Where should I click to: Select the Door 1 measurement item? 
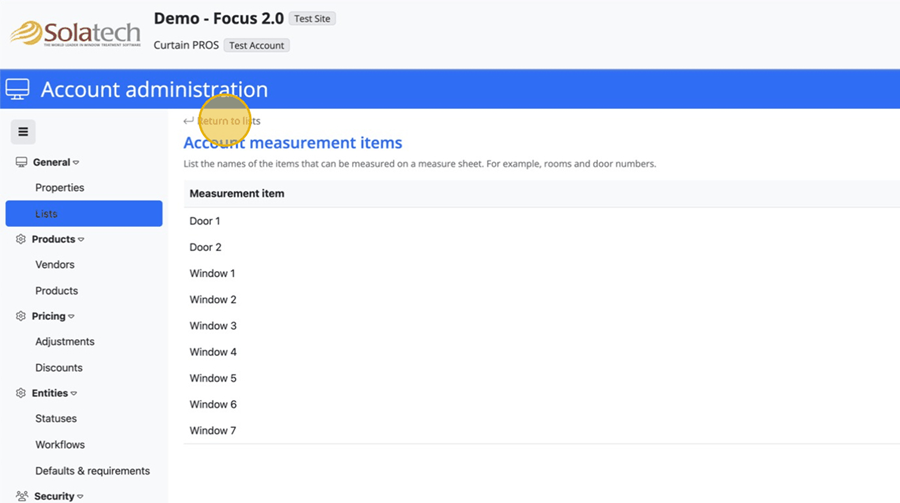(x=205, y=221)
